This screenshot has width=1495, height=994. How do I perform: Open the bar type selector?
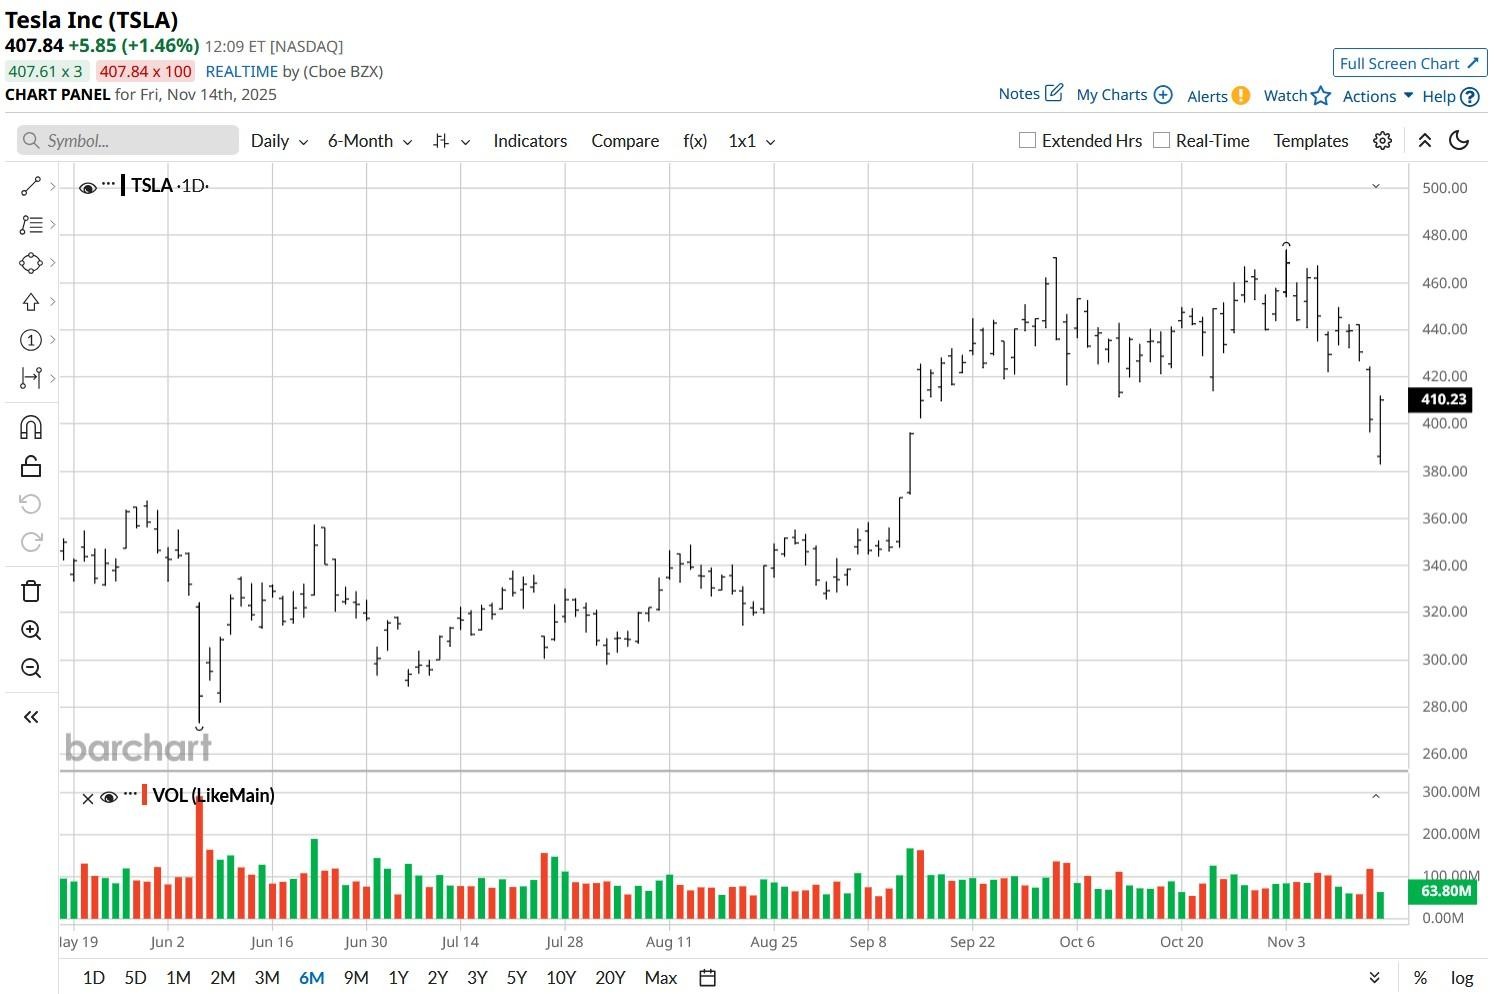point(450,141)
